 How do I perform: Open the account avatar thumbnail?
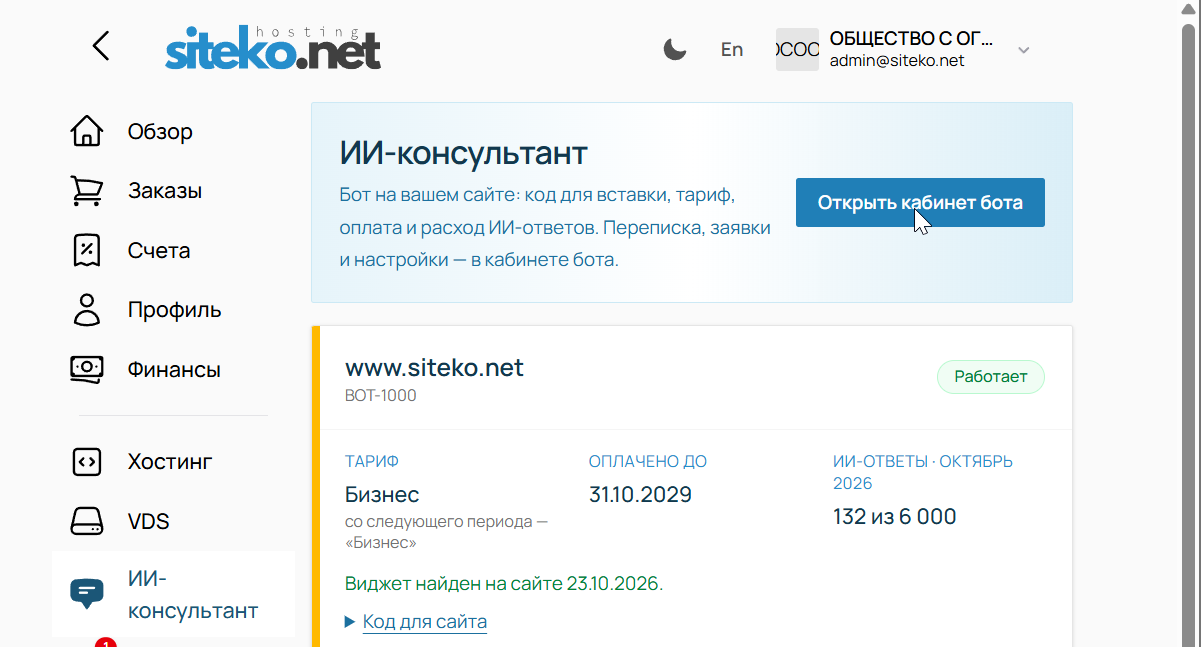tap(797, 49)
